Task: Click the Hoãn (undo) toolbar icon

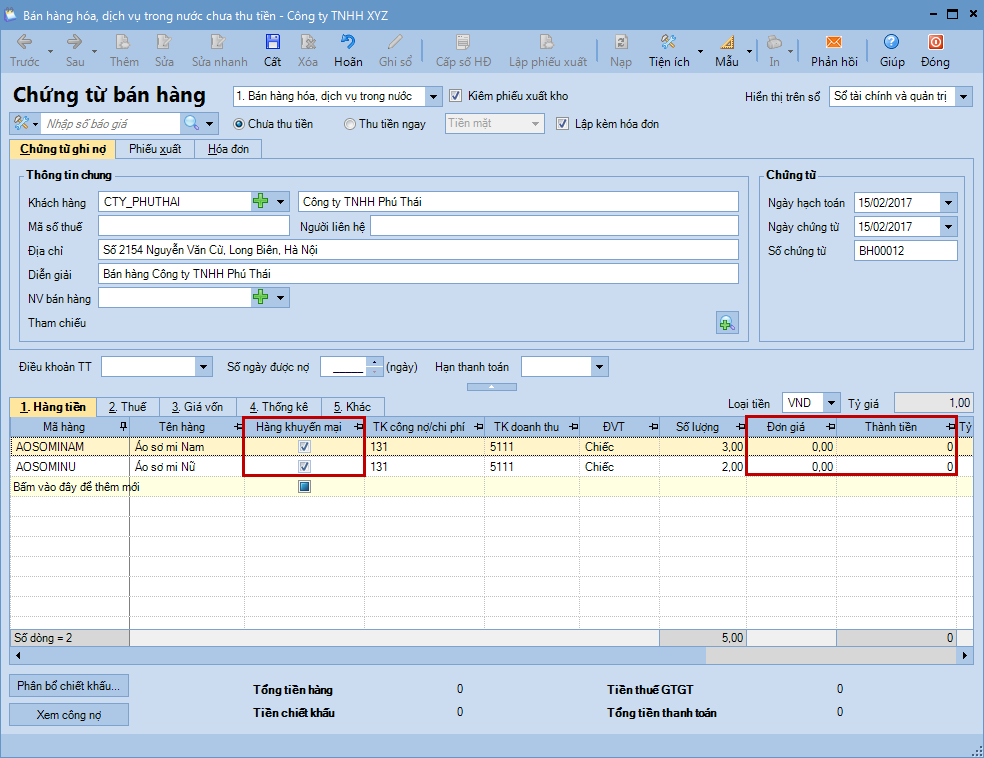Action: tap(348, 43)
